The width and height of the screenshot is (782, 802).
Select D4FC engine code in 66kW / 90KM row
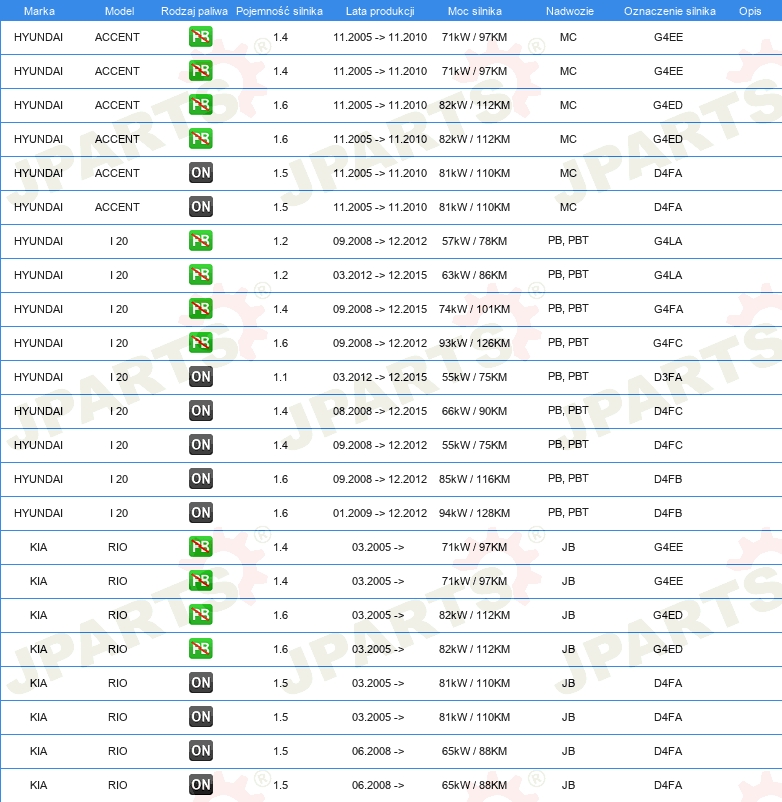(x=668, y=411)
